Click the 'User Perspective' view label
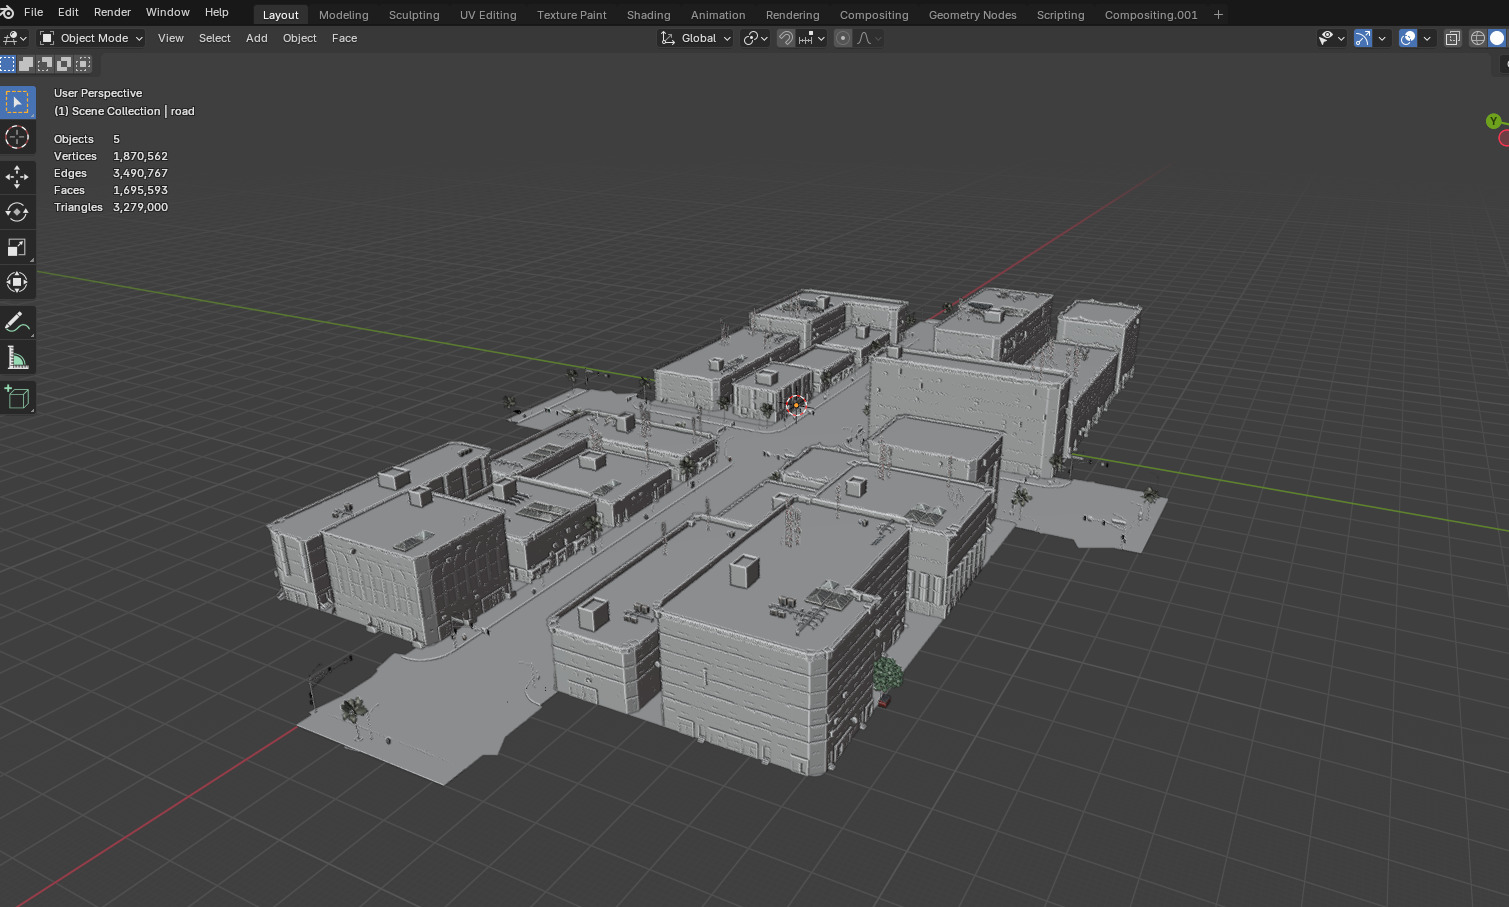The height and width of the screenshot is (907, 1509). coord(98,93)
